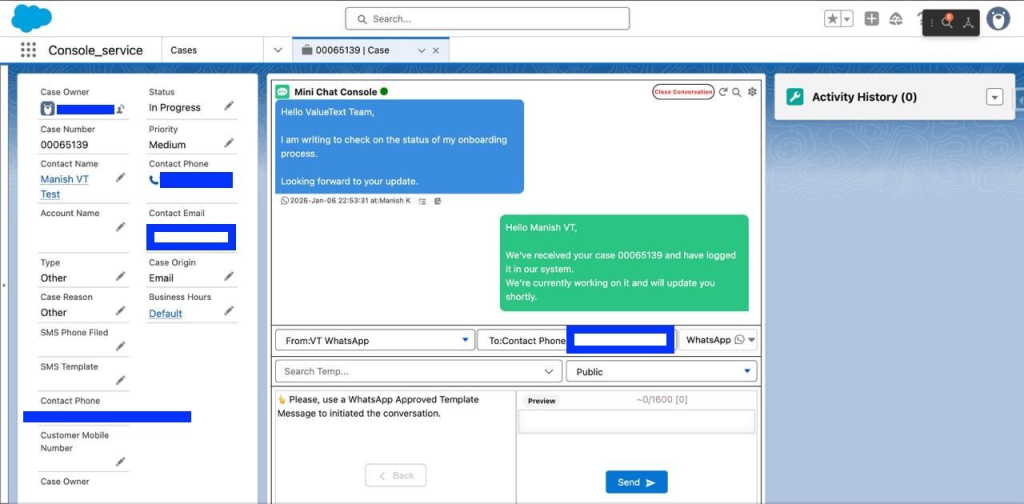The image size is (1024, 504).
Task: Click the note icon under incoming message
Action: [x=438, y=201]
